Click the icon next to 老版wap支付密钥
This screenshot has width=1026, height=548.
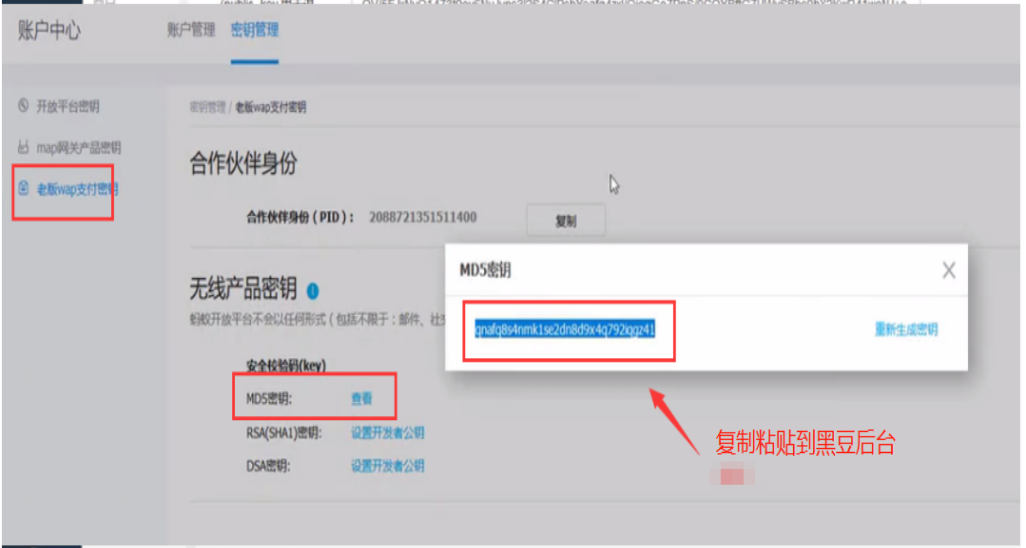coord(24,189)
